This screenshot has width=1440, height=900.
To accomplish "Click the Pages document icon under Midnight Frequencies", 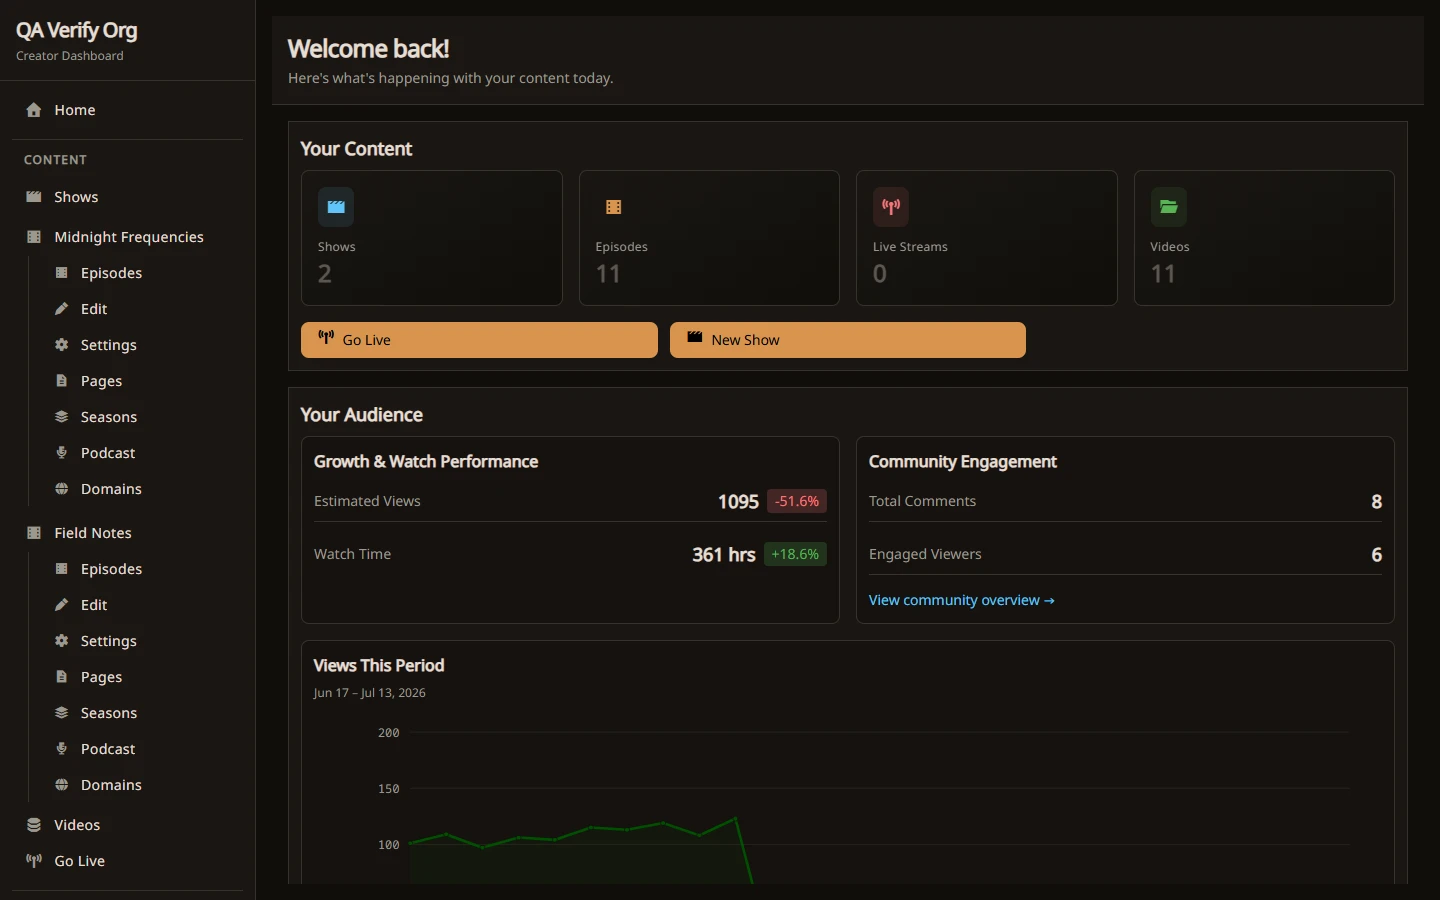I will tap(62, 381).
